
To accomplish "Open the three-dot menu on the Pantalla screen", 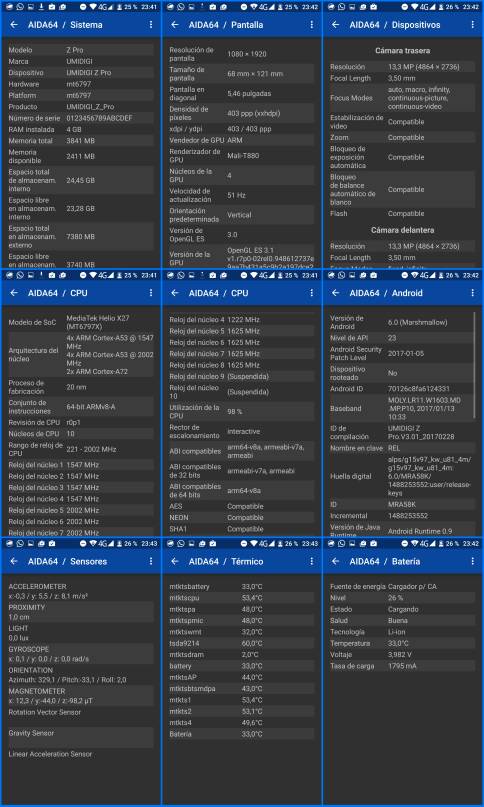I will pyautogui.click(x=312, y=25).
